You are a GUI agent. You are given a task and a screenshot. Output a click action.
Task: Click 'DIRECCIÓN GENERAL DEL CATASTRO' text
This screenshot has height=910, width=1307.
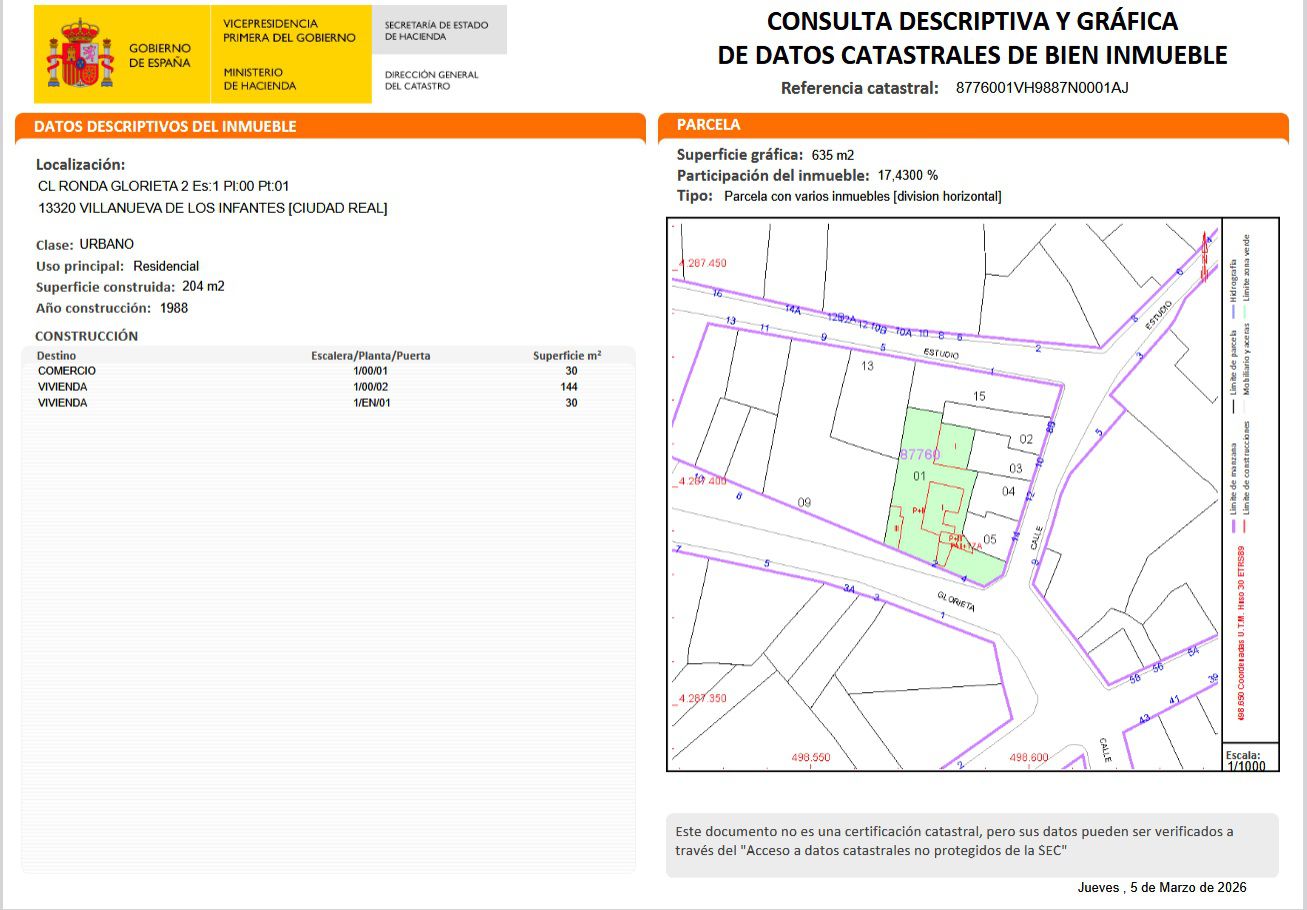tap(432, 80)
